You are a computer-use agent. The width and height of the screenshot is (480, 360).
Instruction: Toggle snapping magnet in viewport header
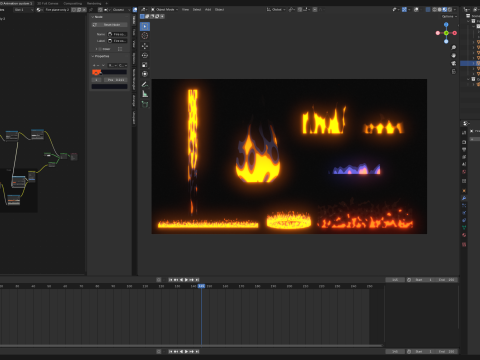pyautogui.click(x=300, y=10)
